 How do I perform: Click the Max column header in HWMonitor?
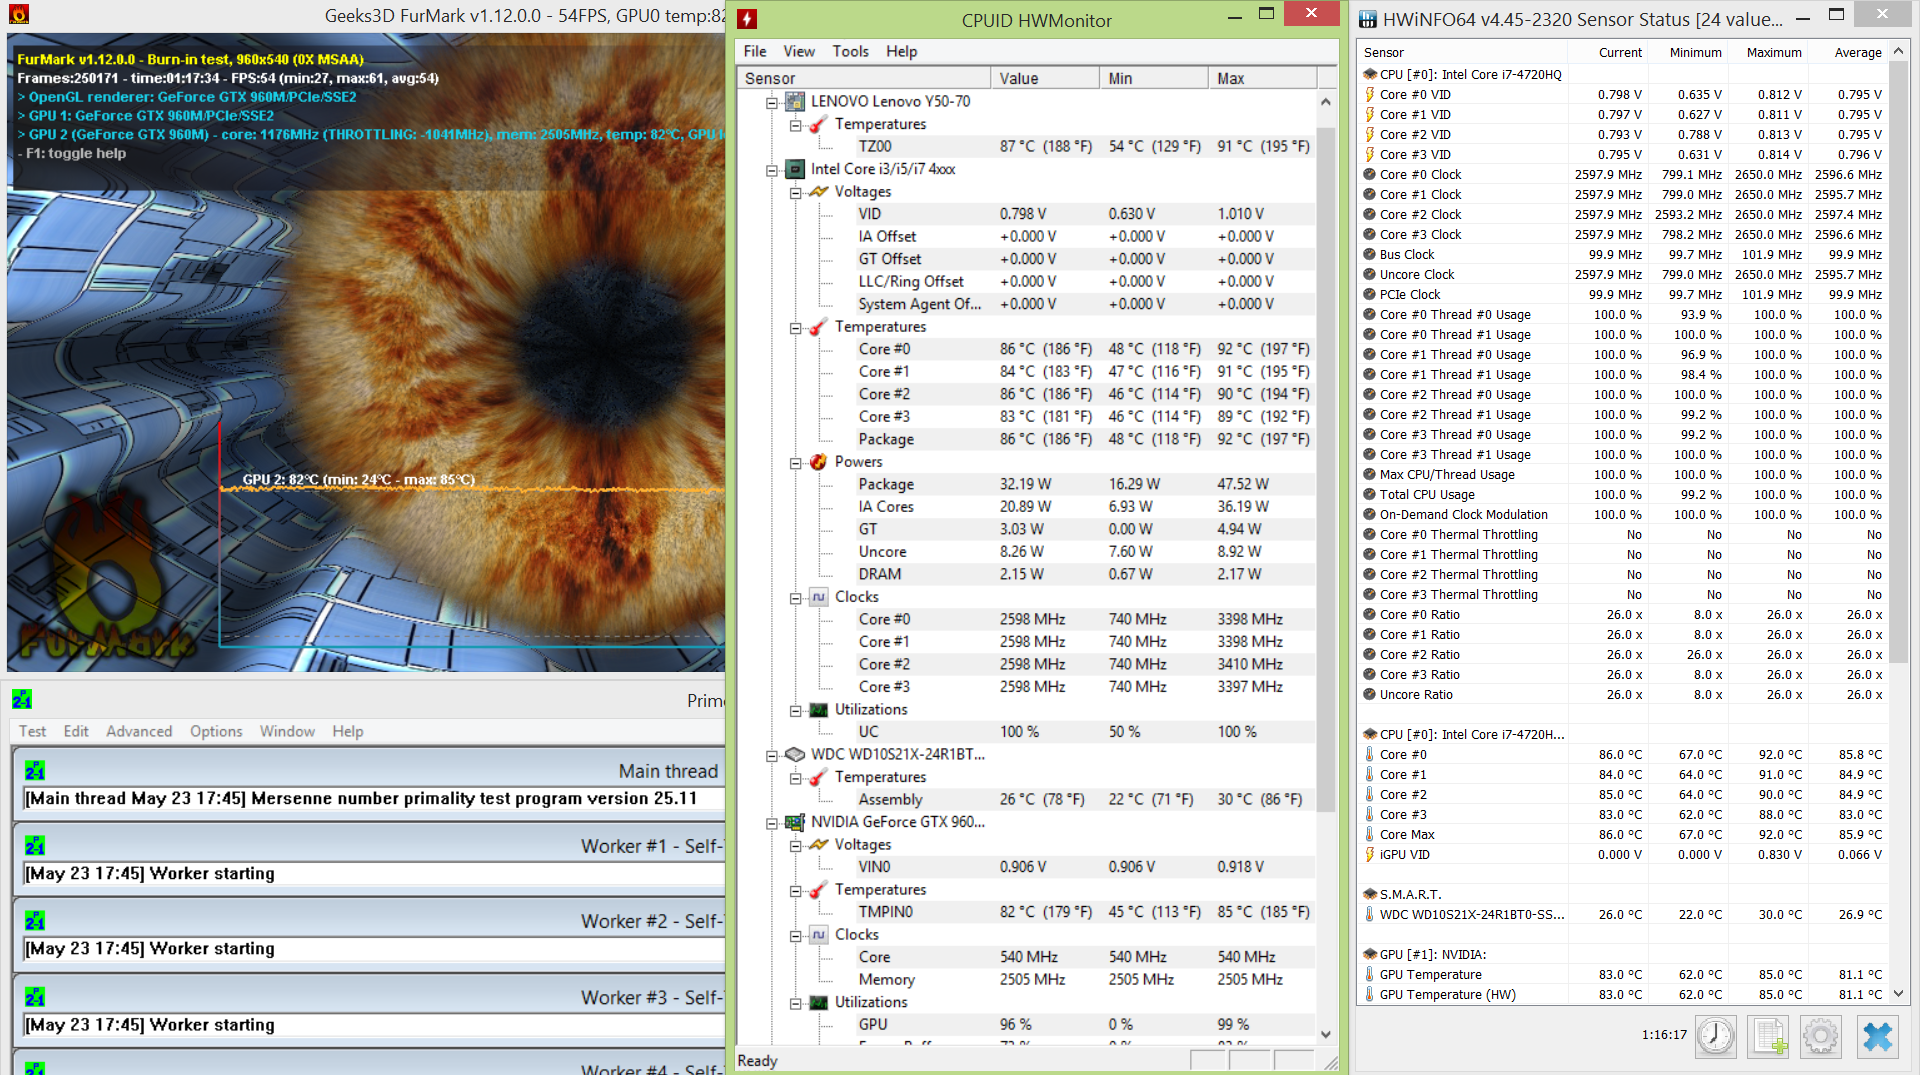click(x=1263, y=78)
